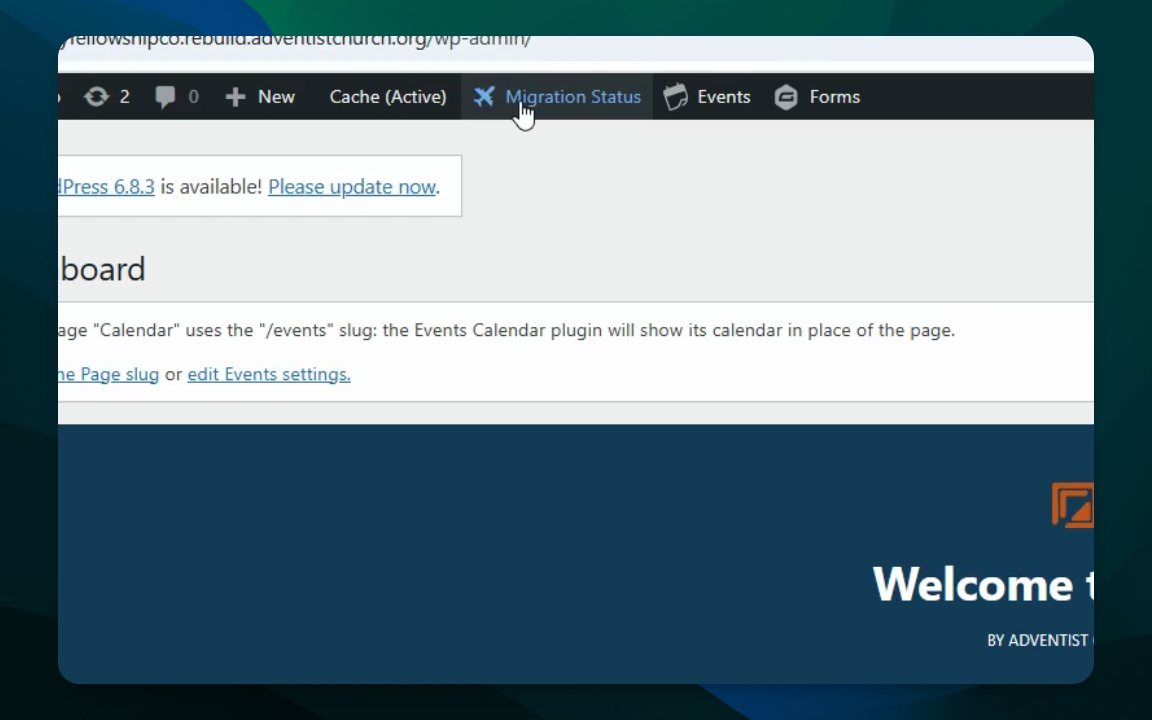Open the Cache (Active) menu

(x=388, y=97)
